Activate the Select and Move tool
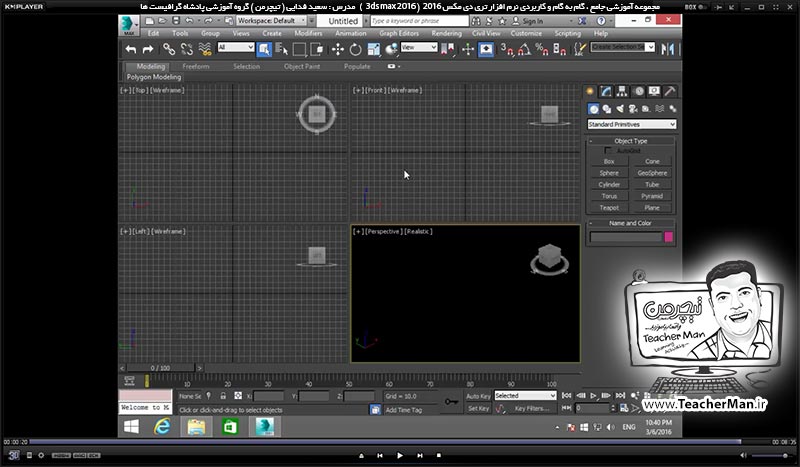800x467 pixels. pos(338,49)
